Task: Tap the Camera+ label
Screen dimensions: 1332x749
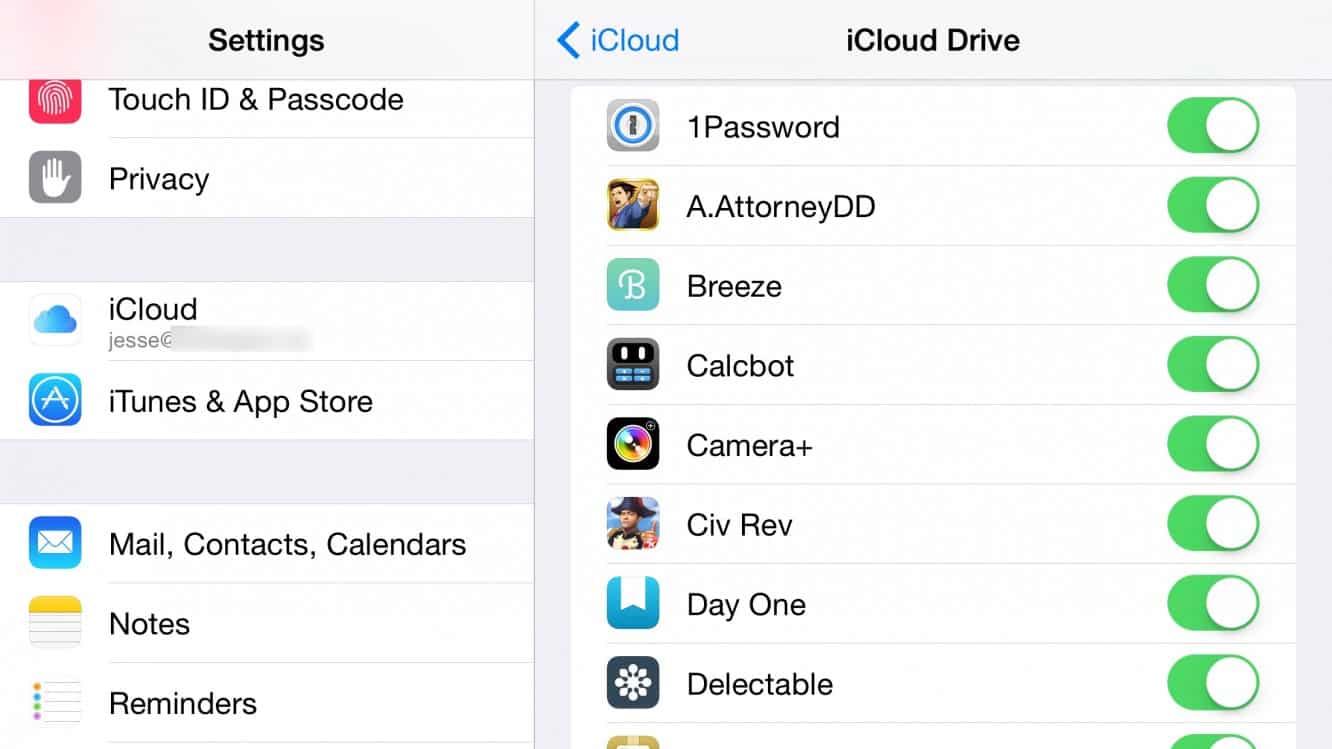Action: point(750,445)
